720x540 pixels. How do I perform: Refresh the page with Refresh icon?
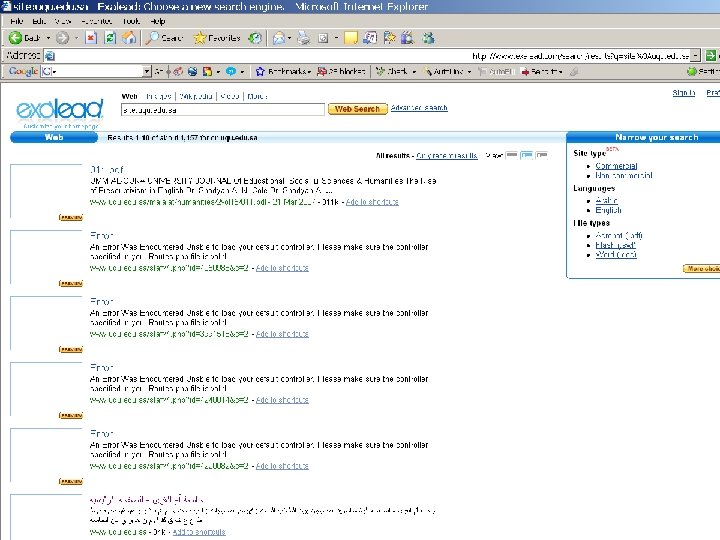pos(110,38)
